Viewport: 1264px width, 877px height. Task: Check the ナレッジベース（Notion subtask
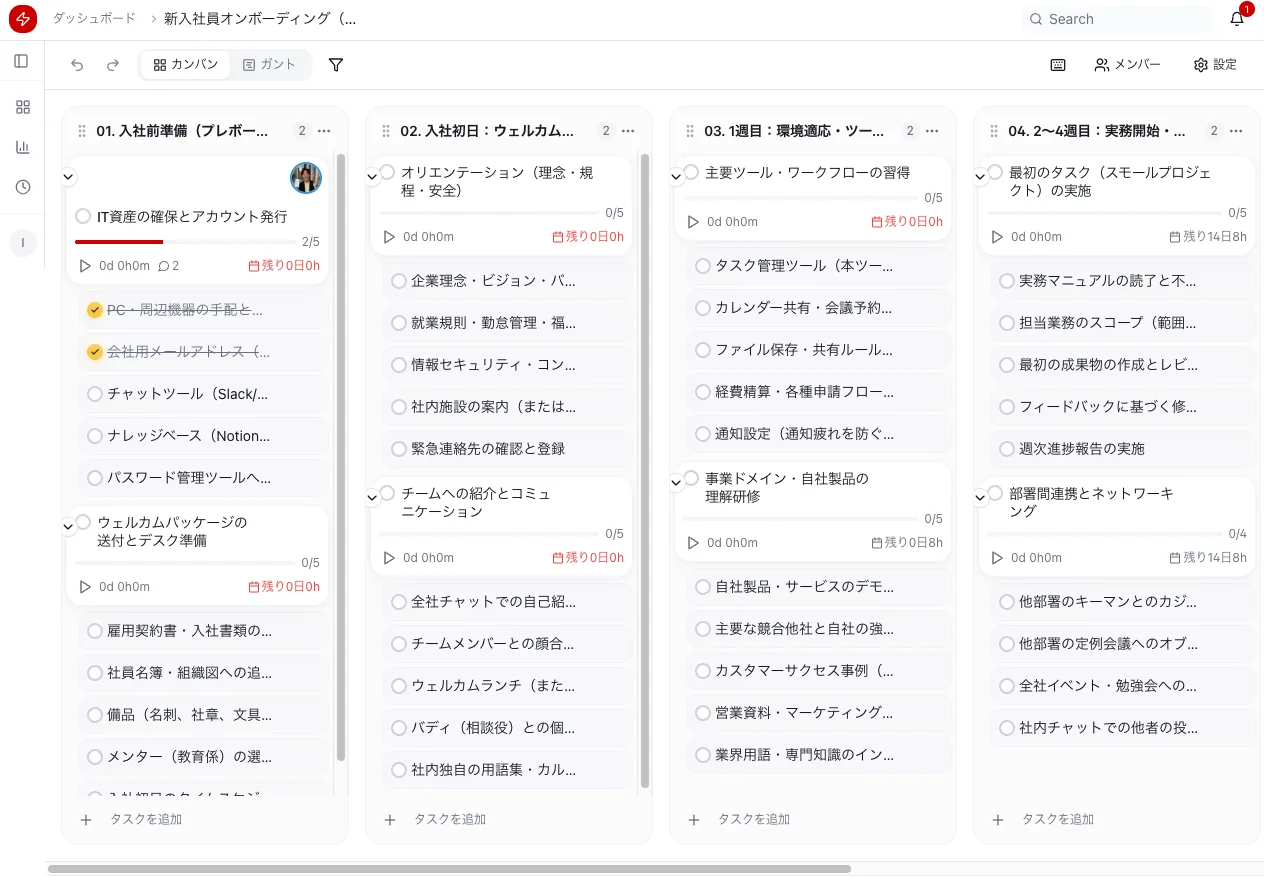click(95, 436)
